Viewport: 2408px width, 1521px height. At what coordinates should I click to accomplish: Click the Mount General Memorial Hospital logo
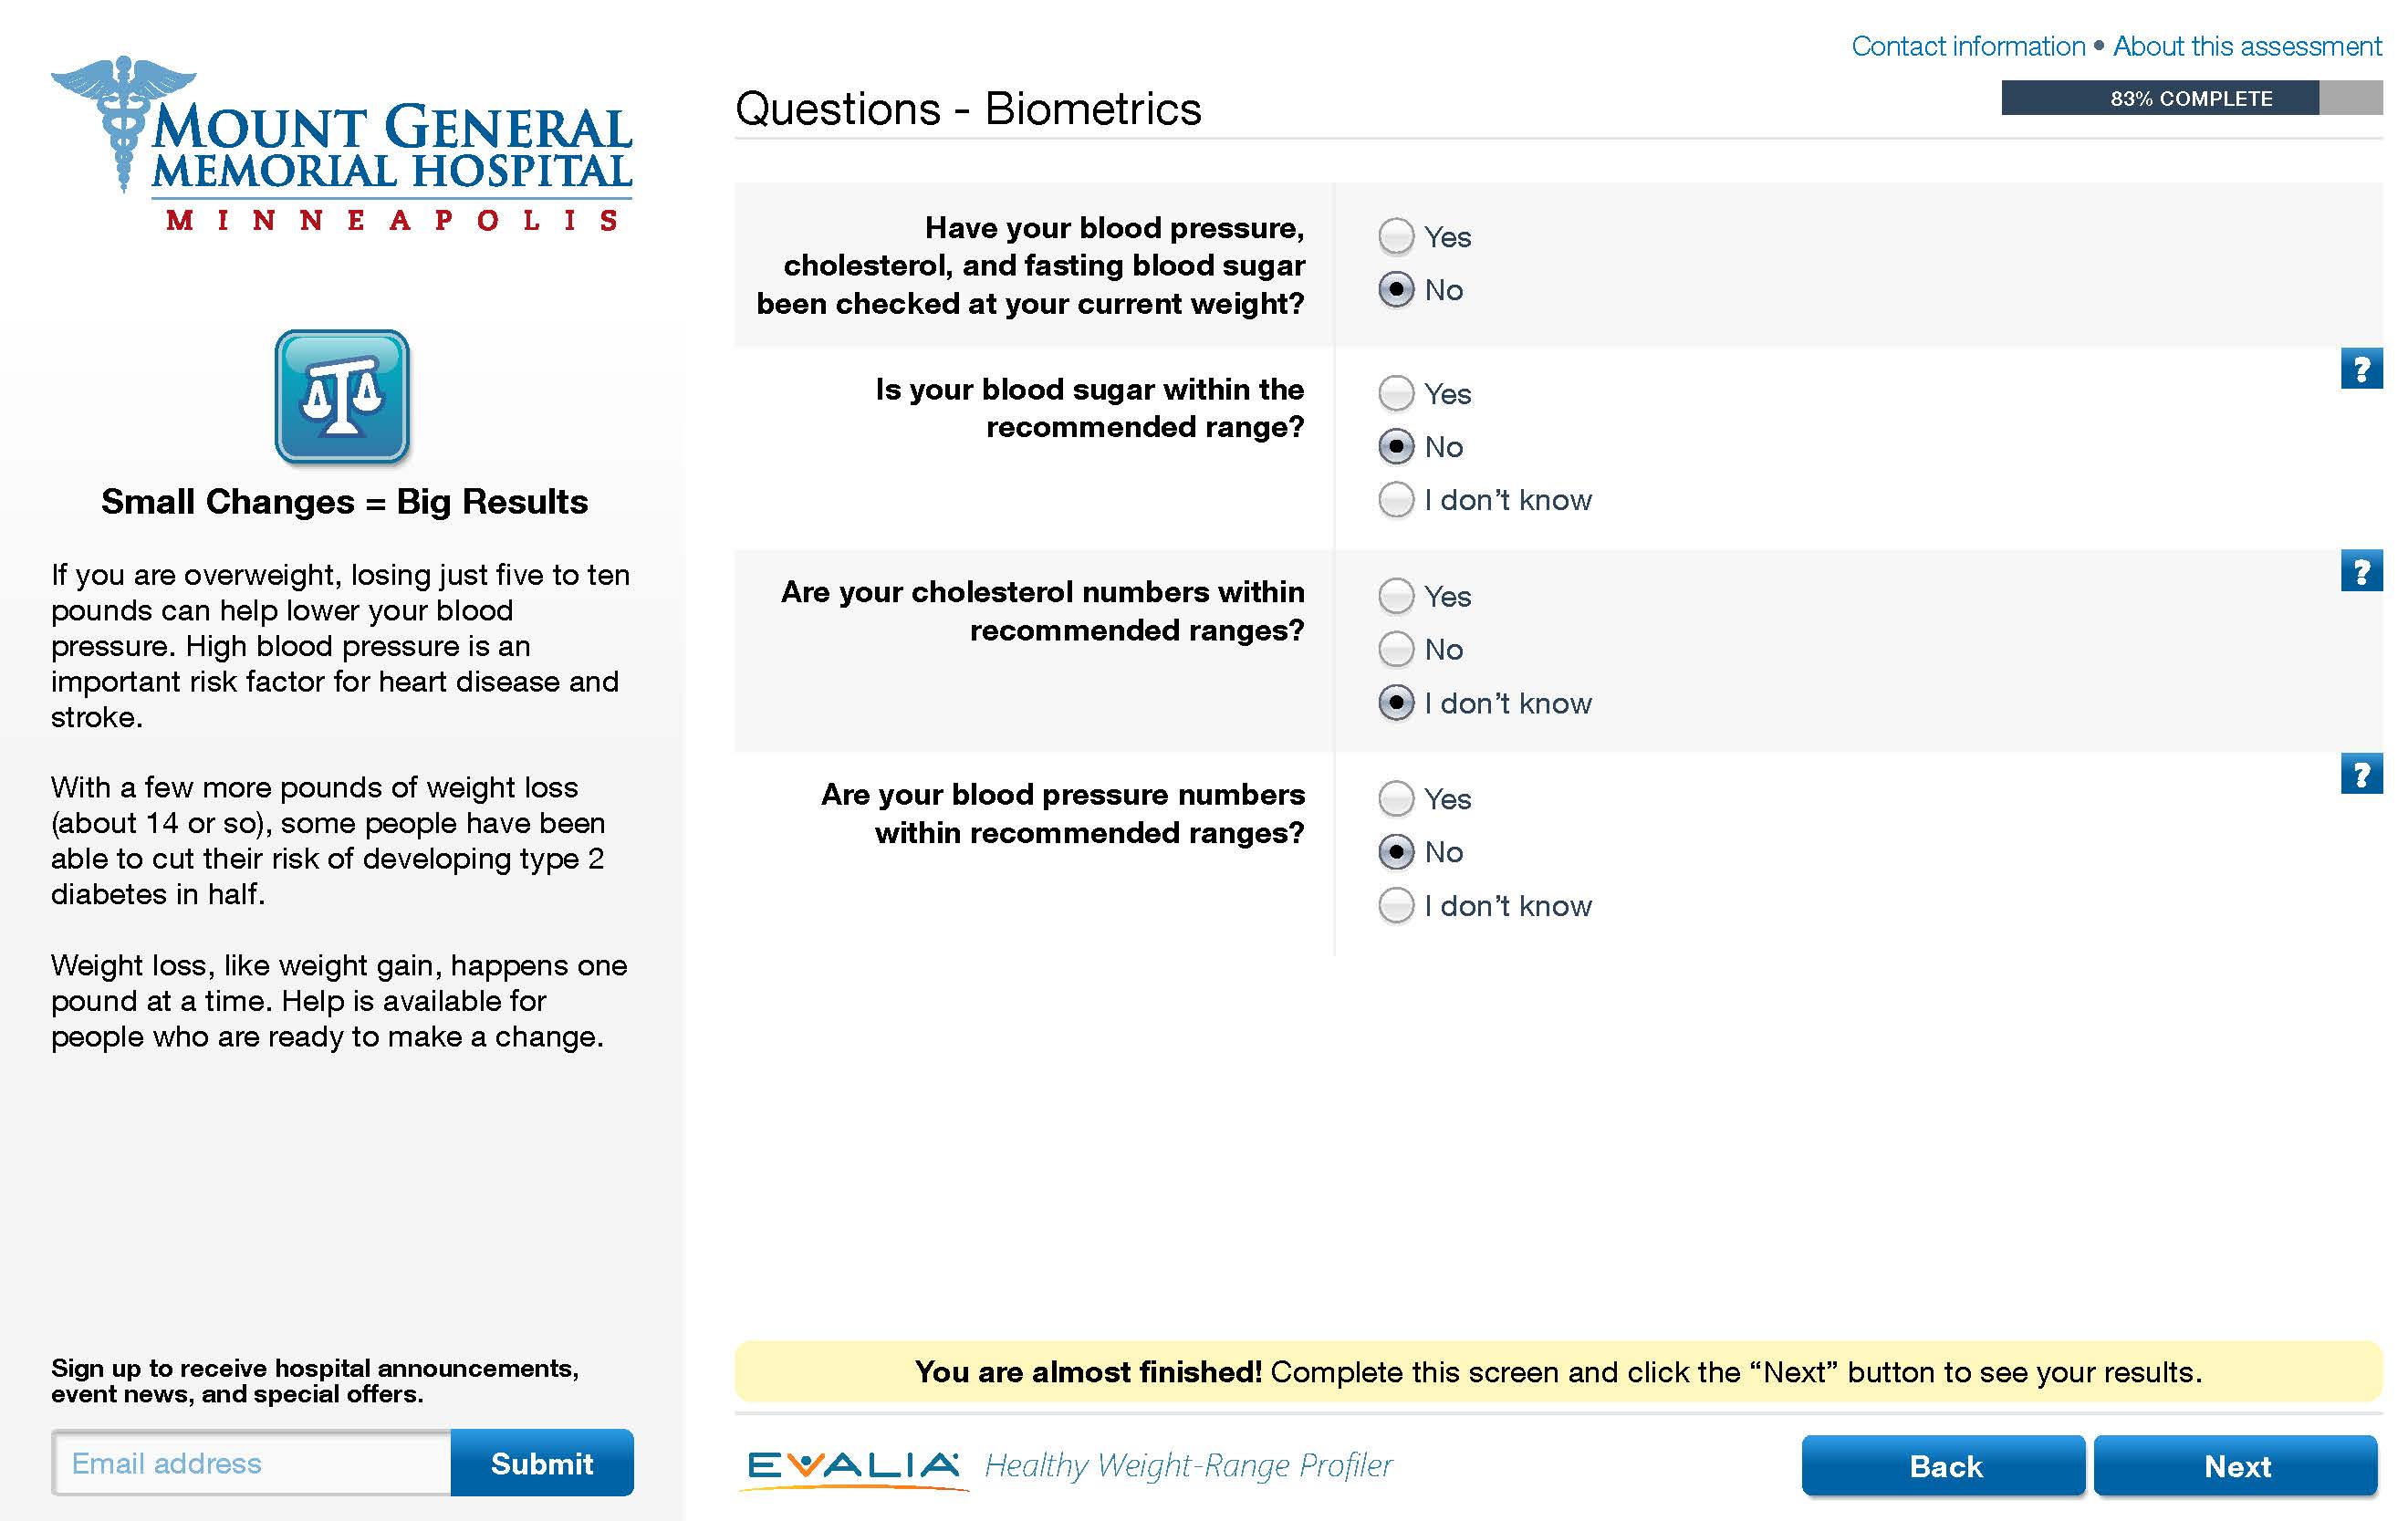click(341, 143)
